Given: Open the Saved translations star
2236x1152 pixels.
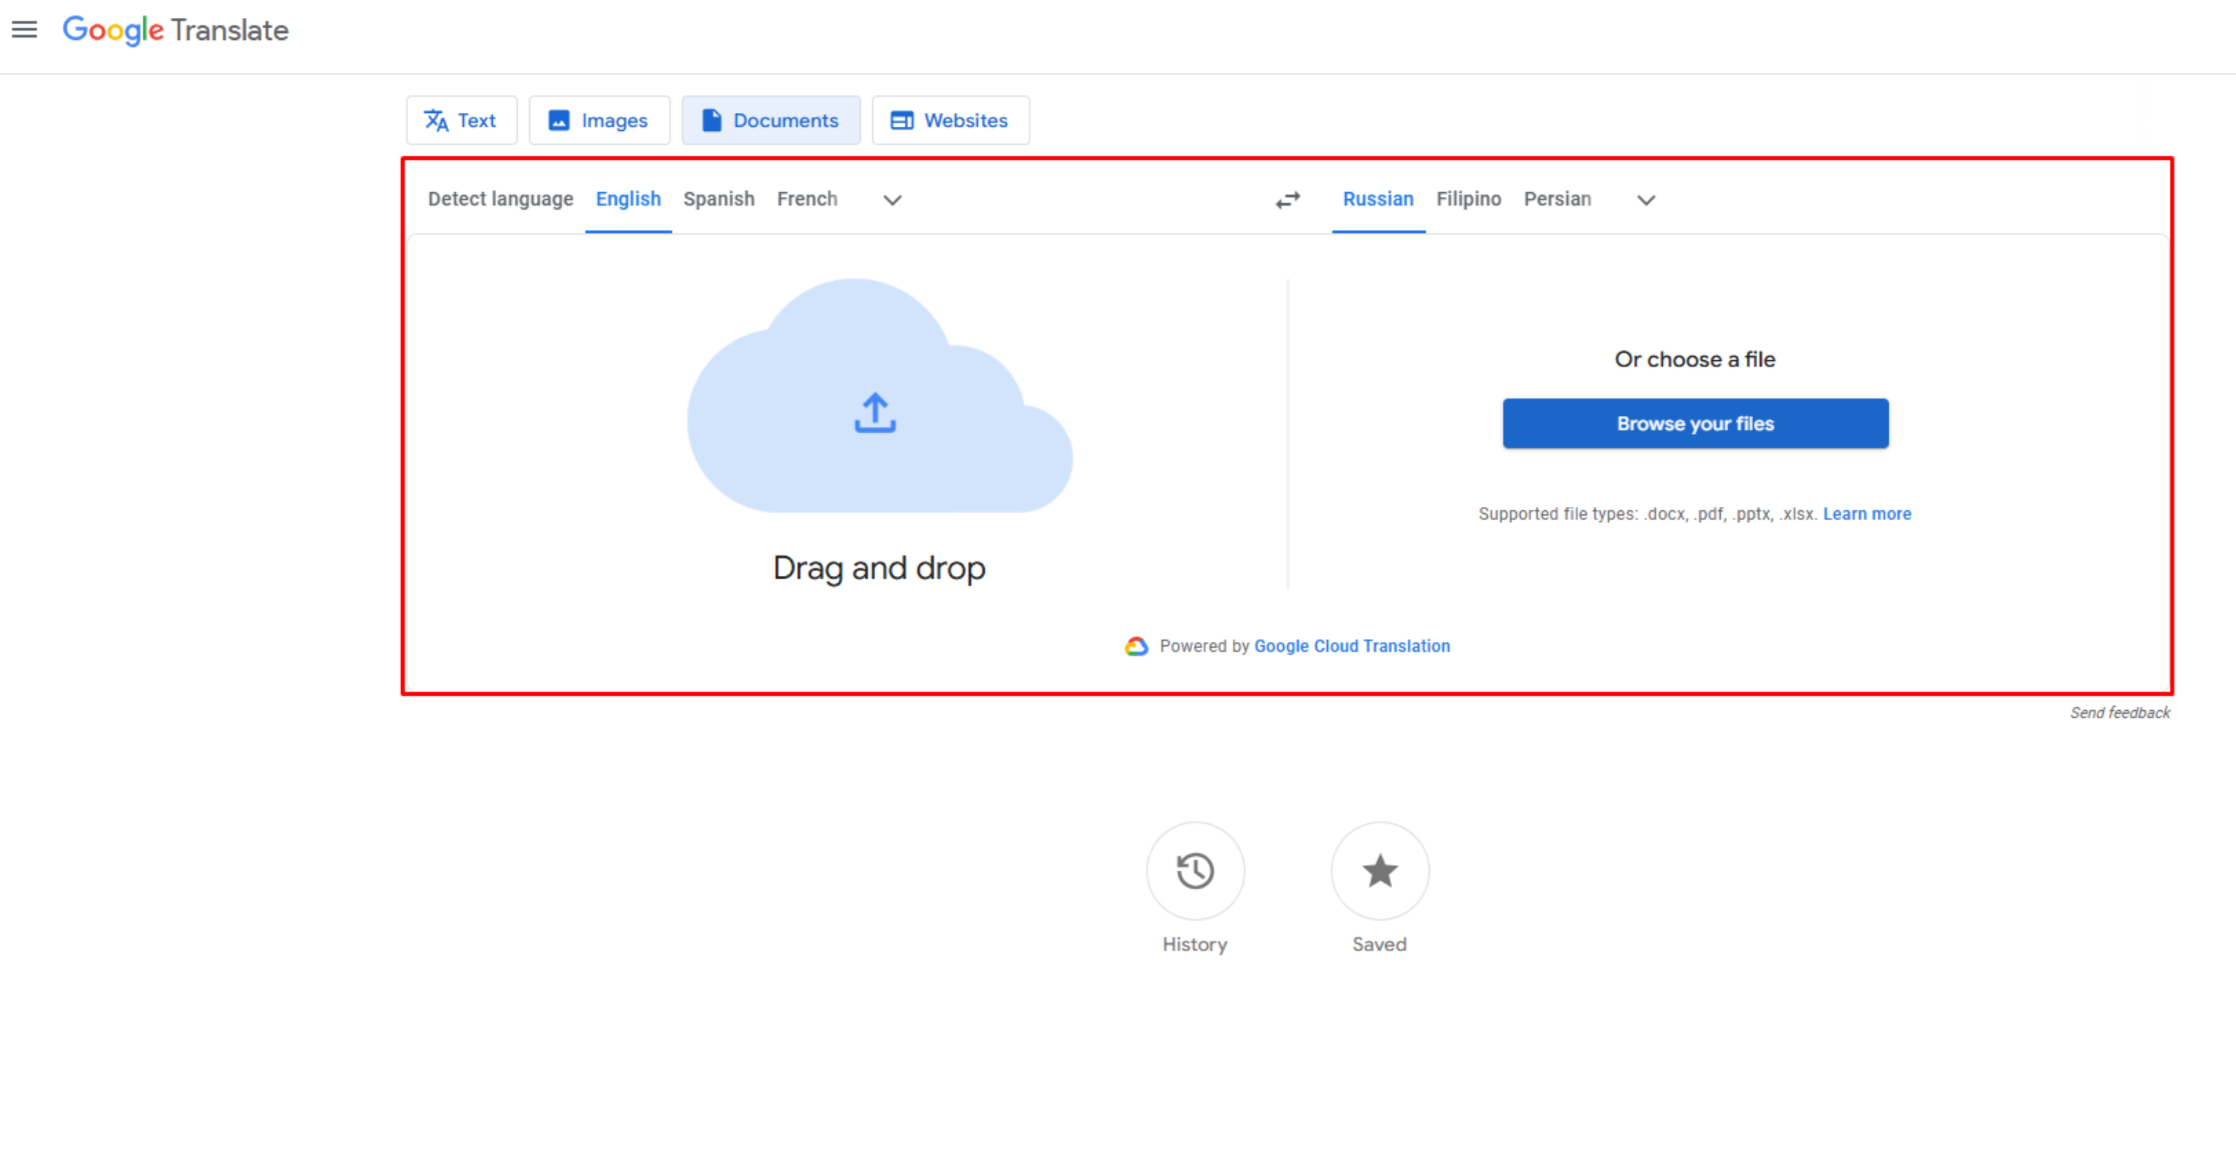Looking at the screenshot, I should (1379, 871).
